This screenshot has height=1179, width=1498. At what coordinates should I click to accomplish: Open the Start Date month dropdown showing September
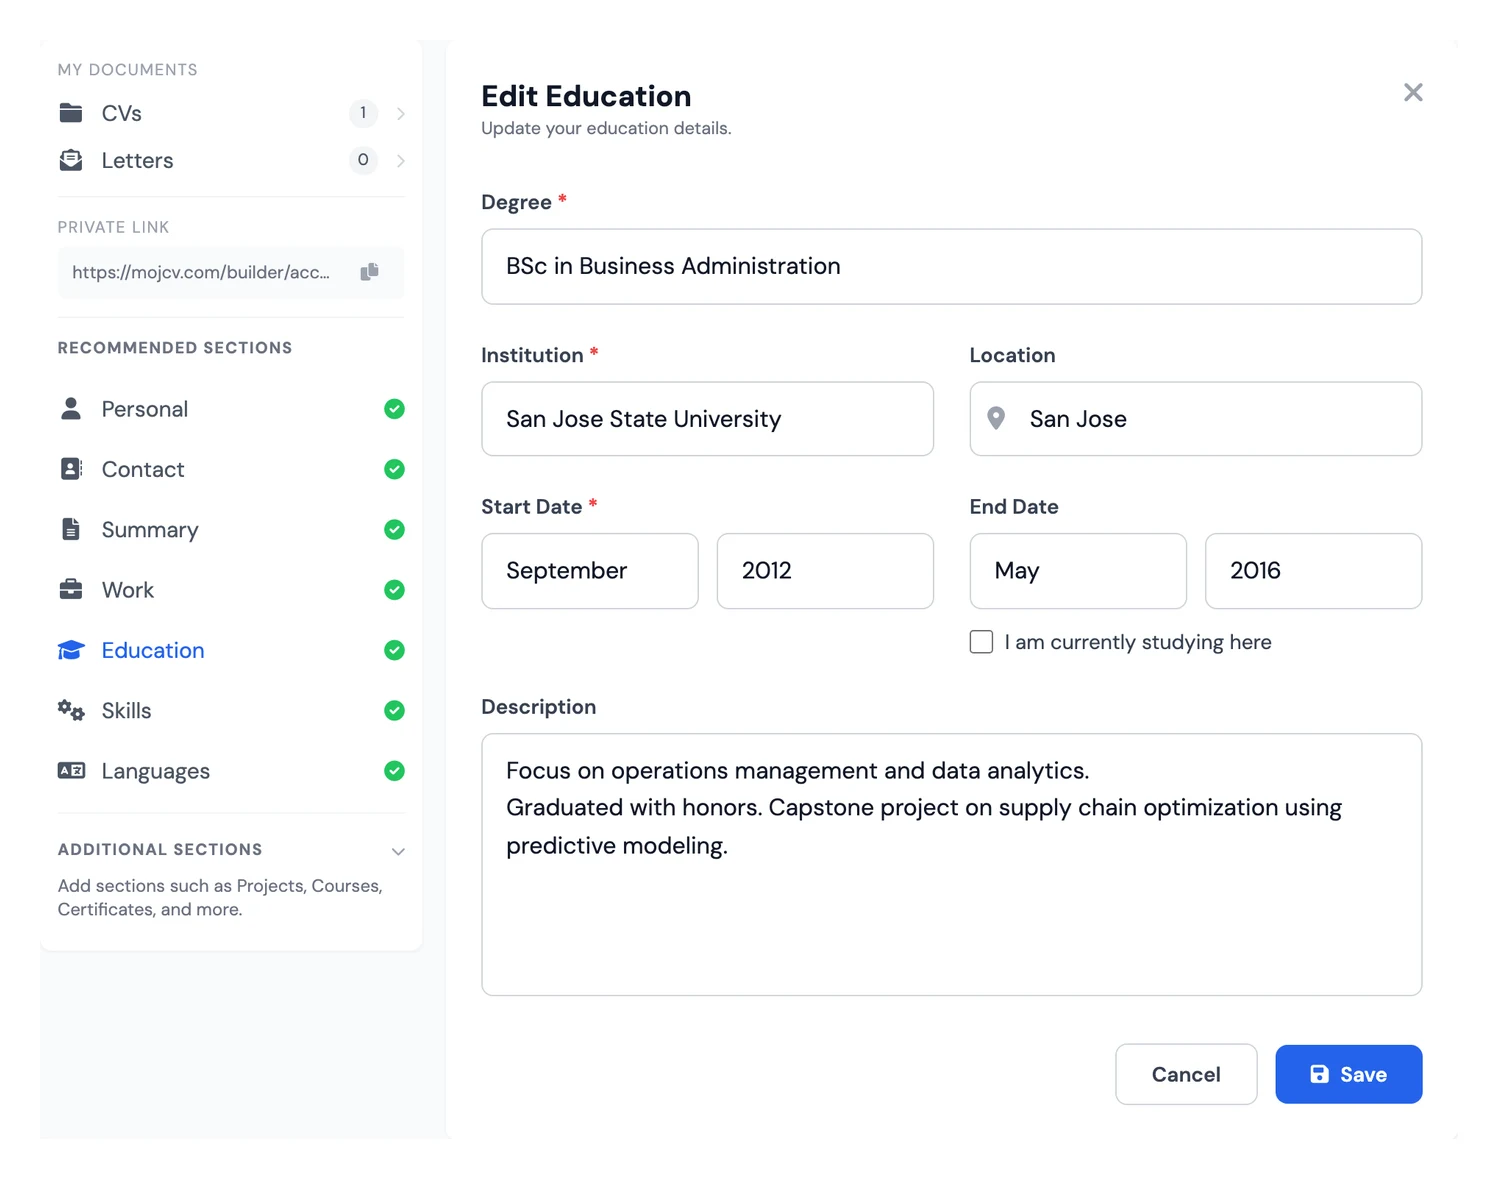590,571
